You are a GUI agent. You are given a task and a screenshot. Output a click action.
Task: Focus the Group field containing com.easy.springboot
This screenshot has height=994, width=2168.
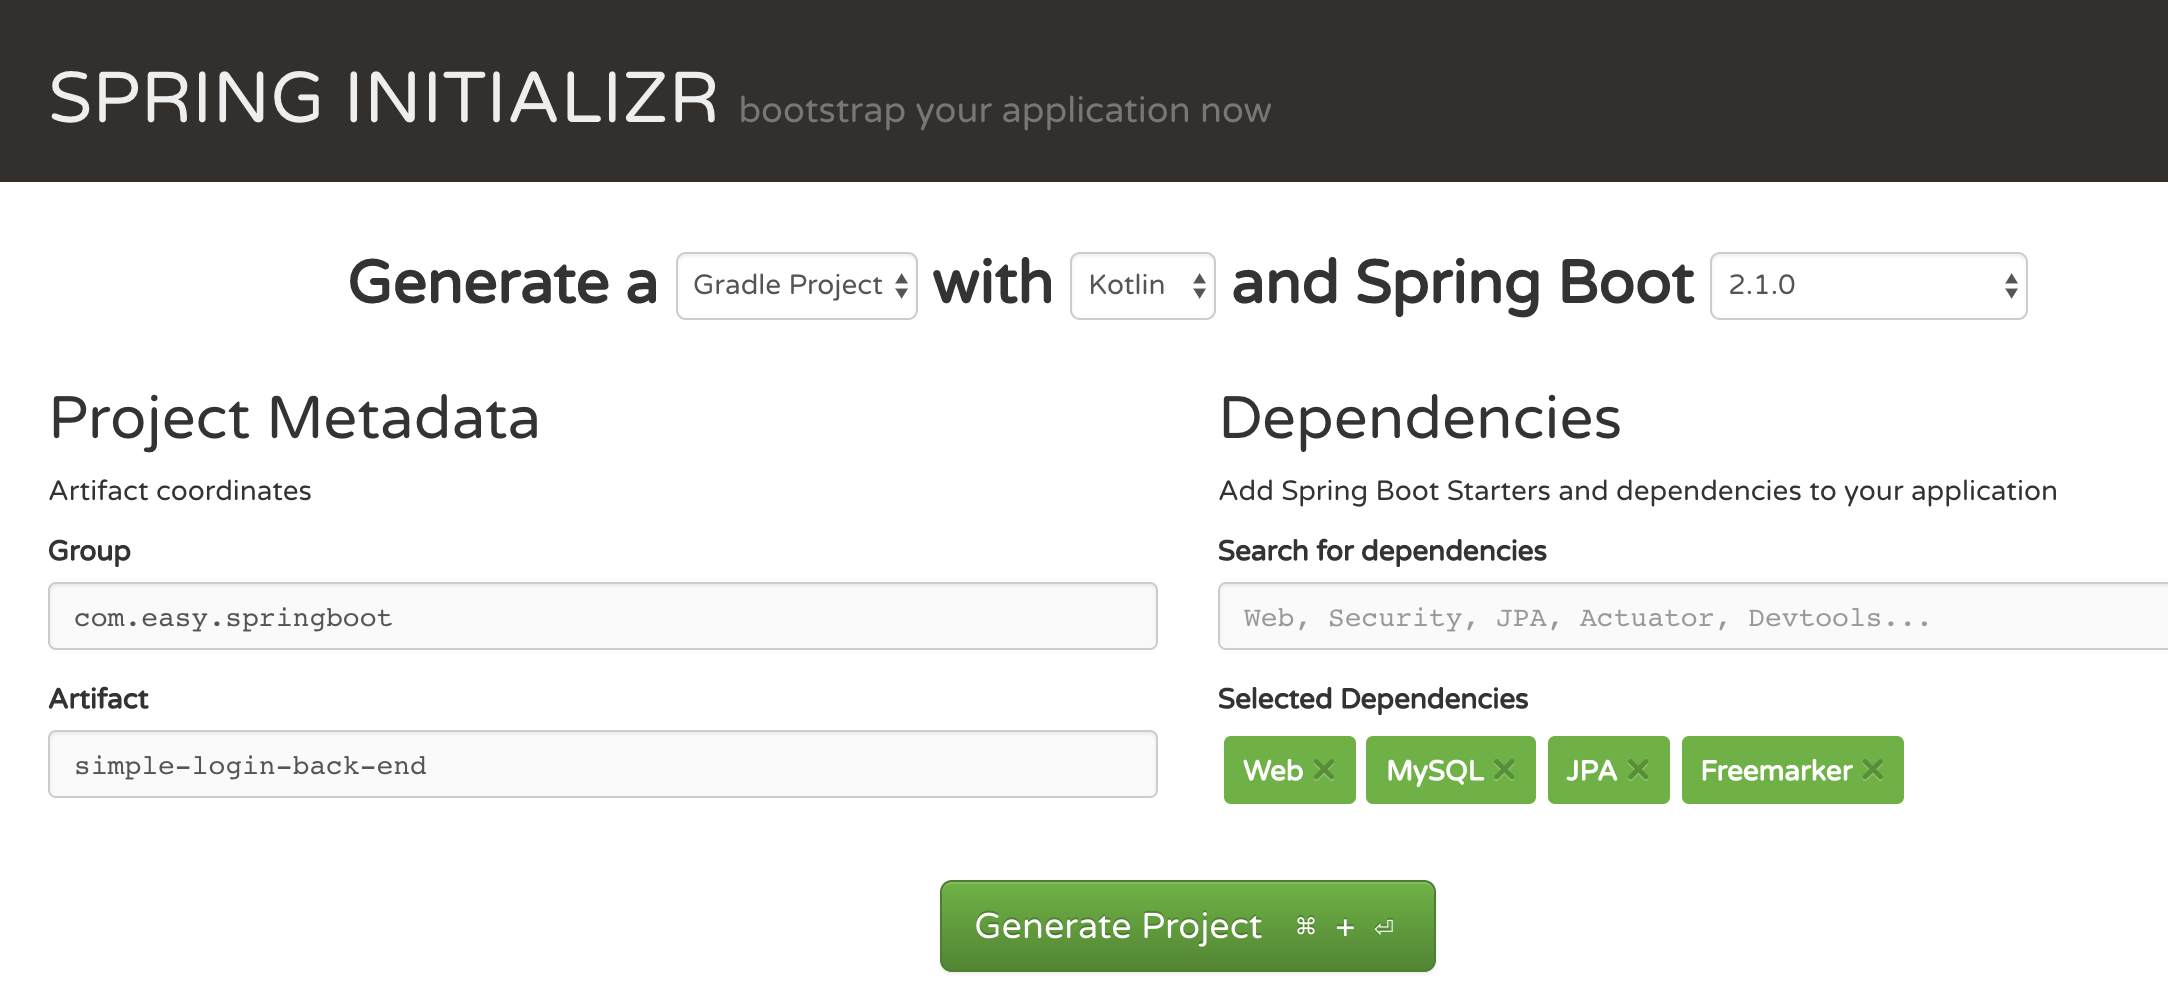click(602, 617)
